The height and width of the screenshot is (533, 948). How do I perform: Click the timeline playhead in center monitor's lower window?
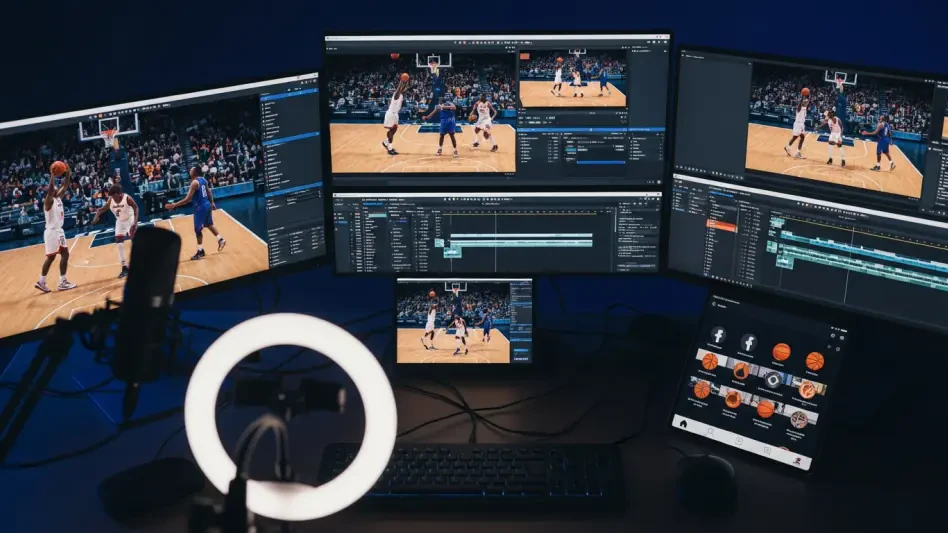(x=495, y=242)
